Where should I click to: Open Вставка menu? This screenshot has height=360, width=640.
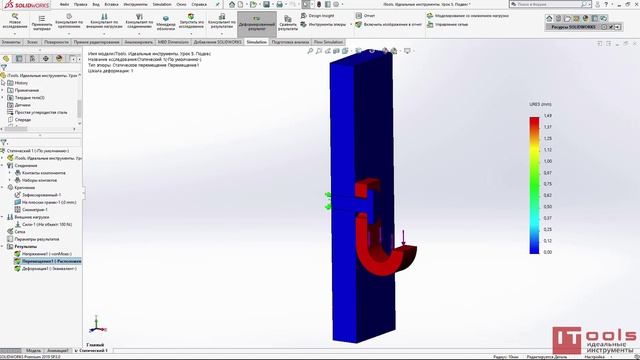click(x=111, y=4)
